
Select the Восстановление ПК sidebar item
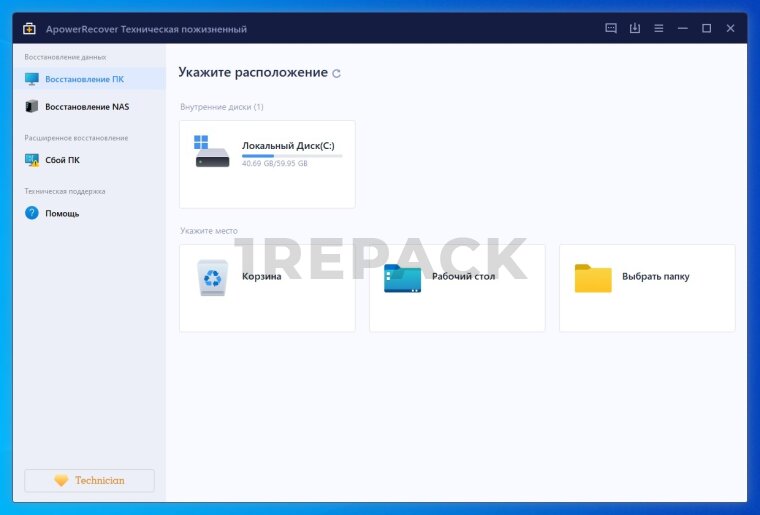coord(84,79)
